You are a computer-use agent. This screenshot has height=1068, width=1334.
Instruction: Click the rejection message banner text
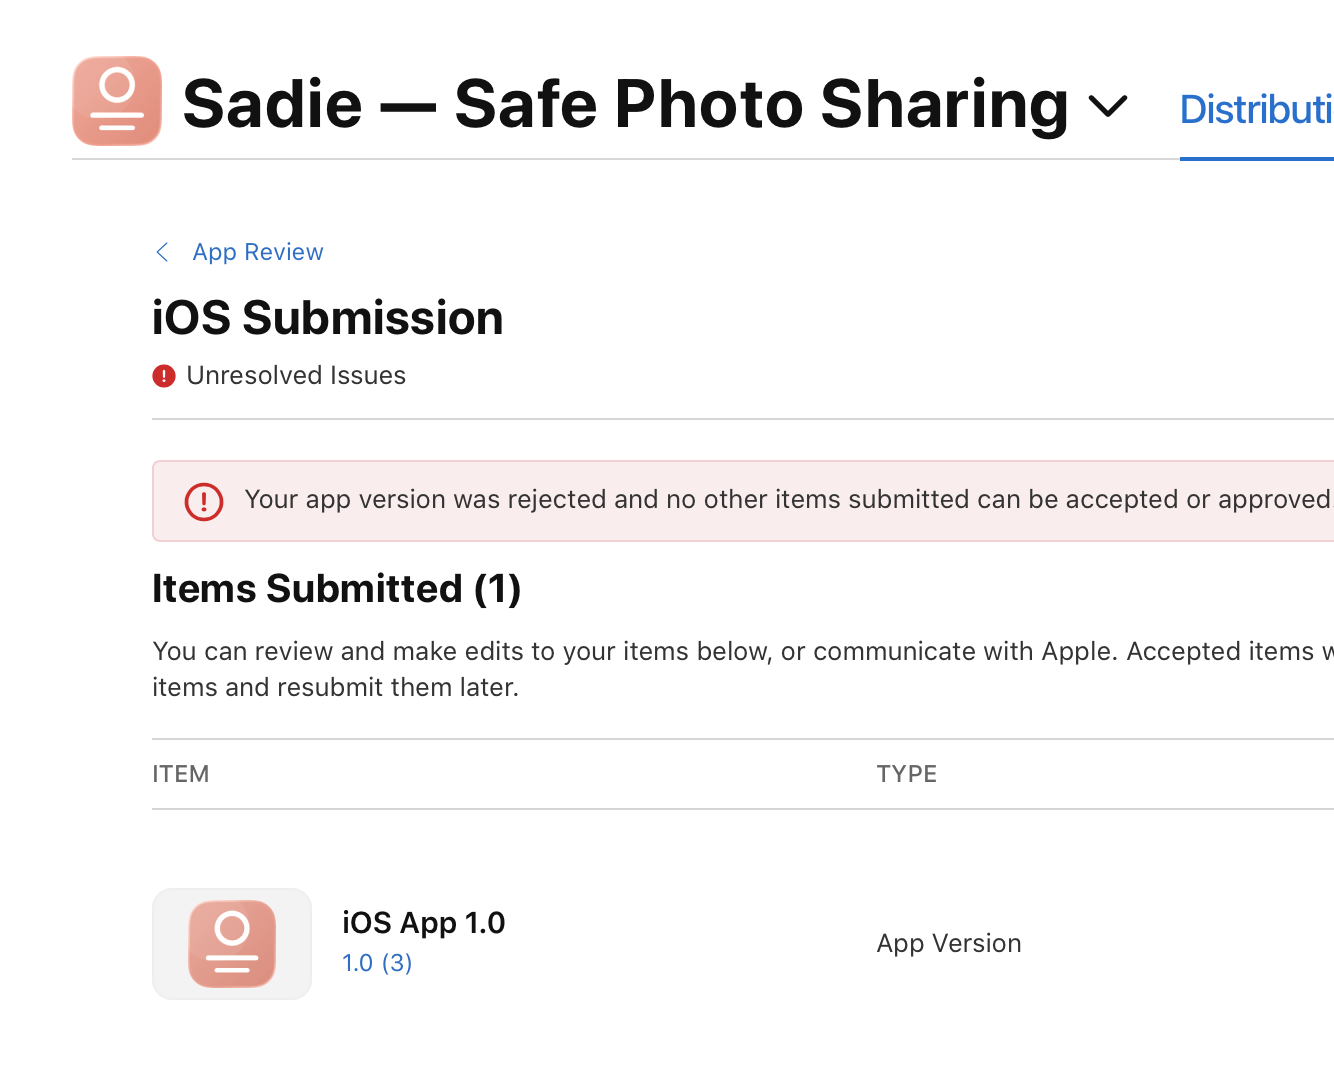point(787,499)
